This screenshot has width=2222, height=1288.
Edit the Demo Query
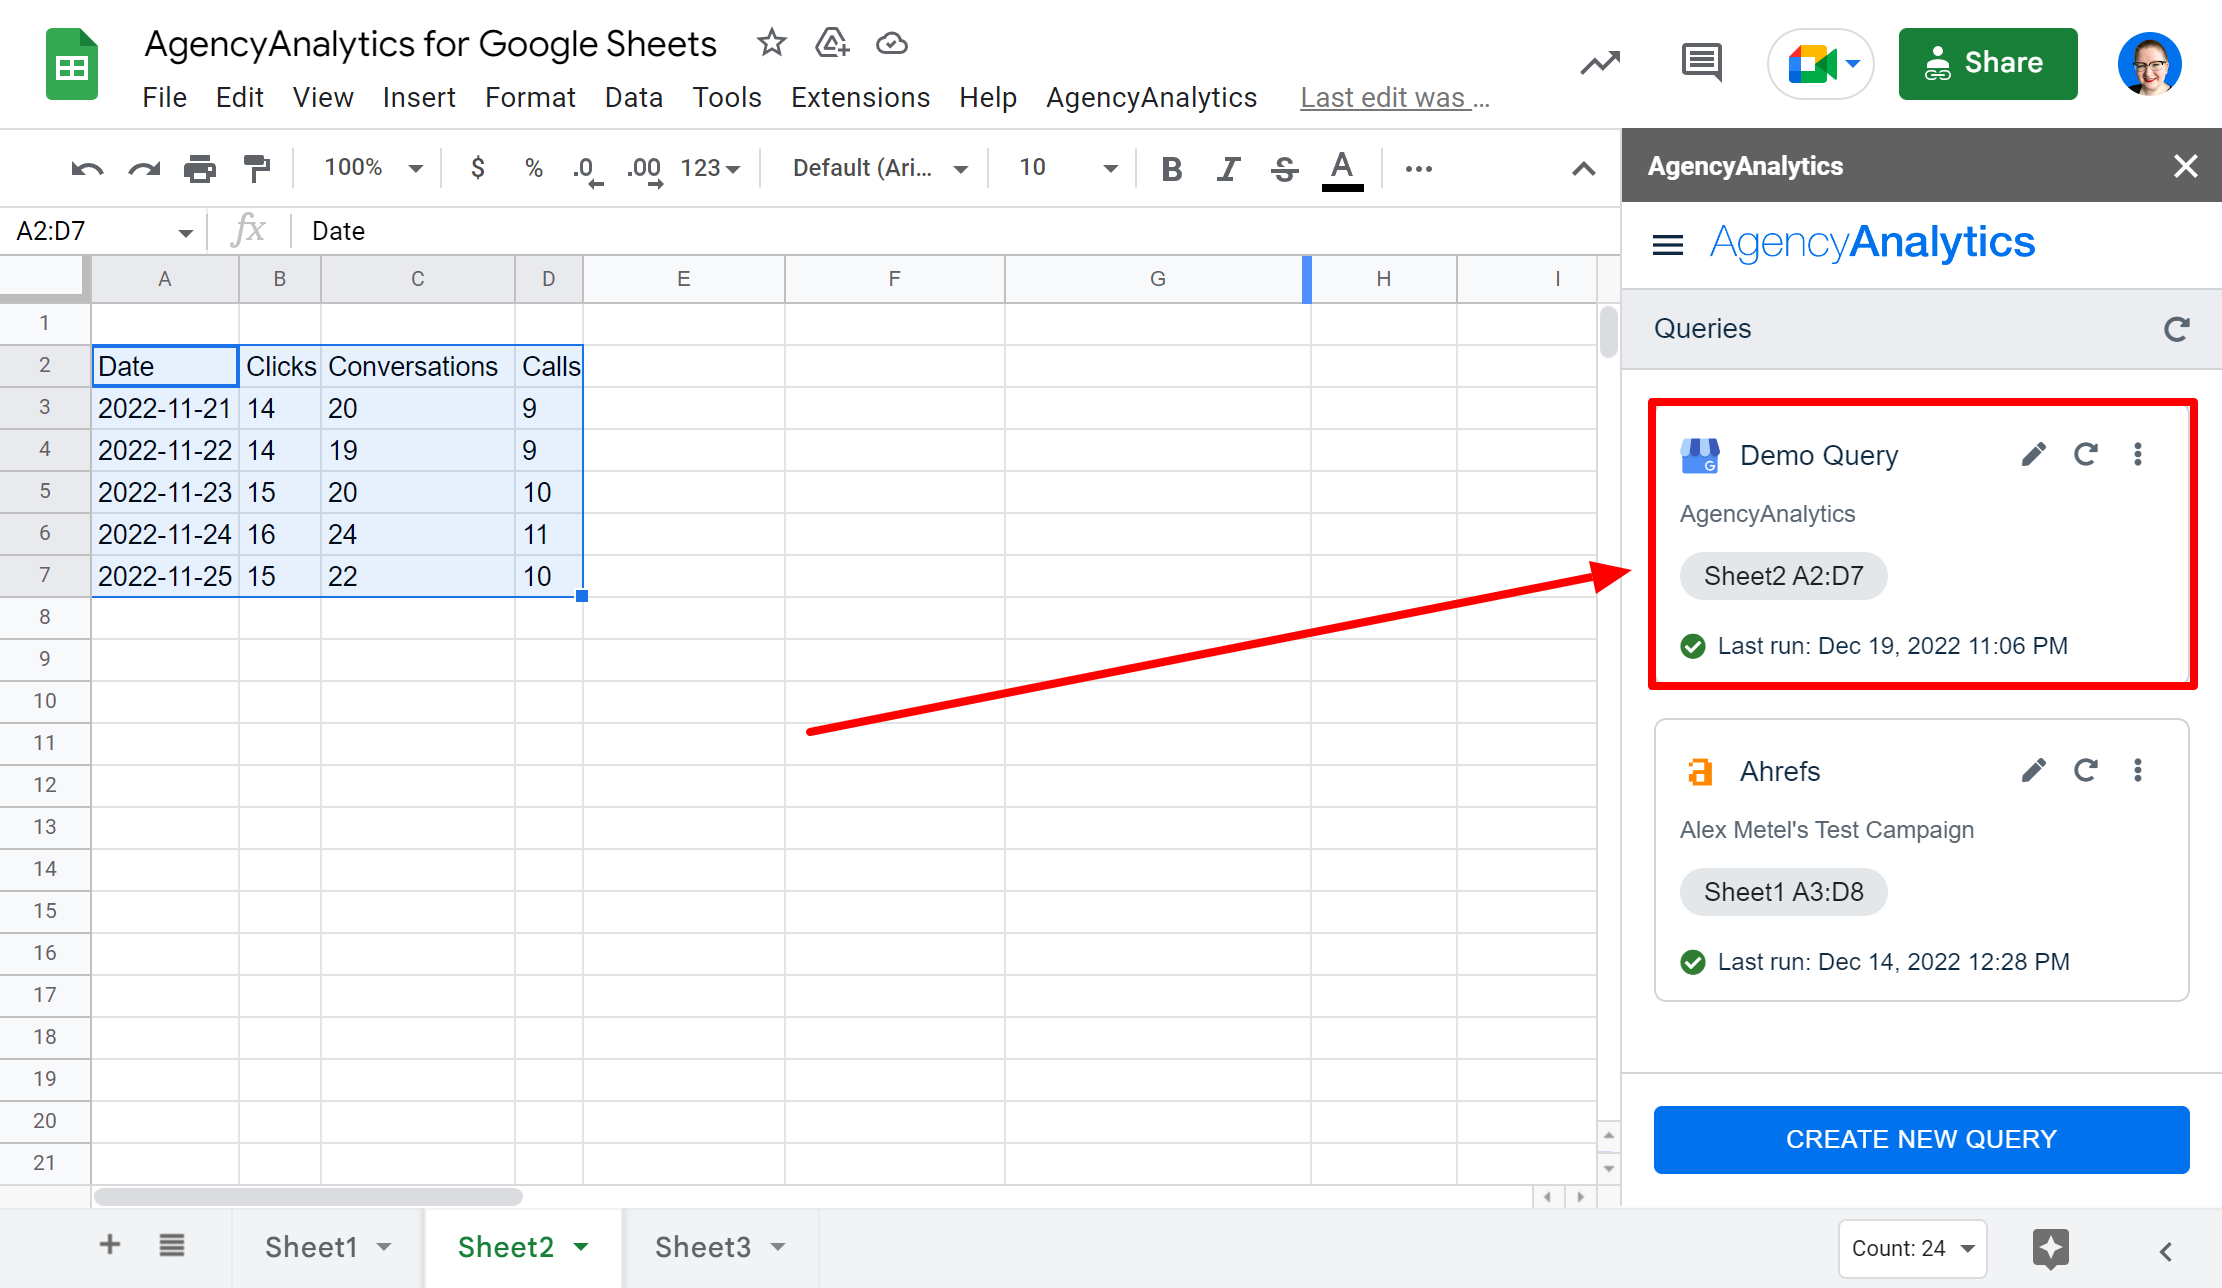[x=2033, y=455]
